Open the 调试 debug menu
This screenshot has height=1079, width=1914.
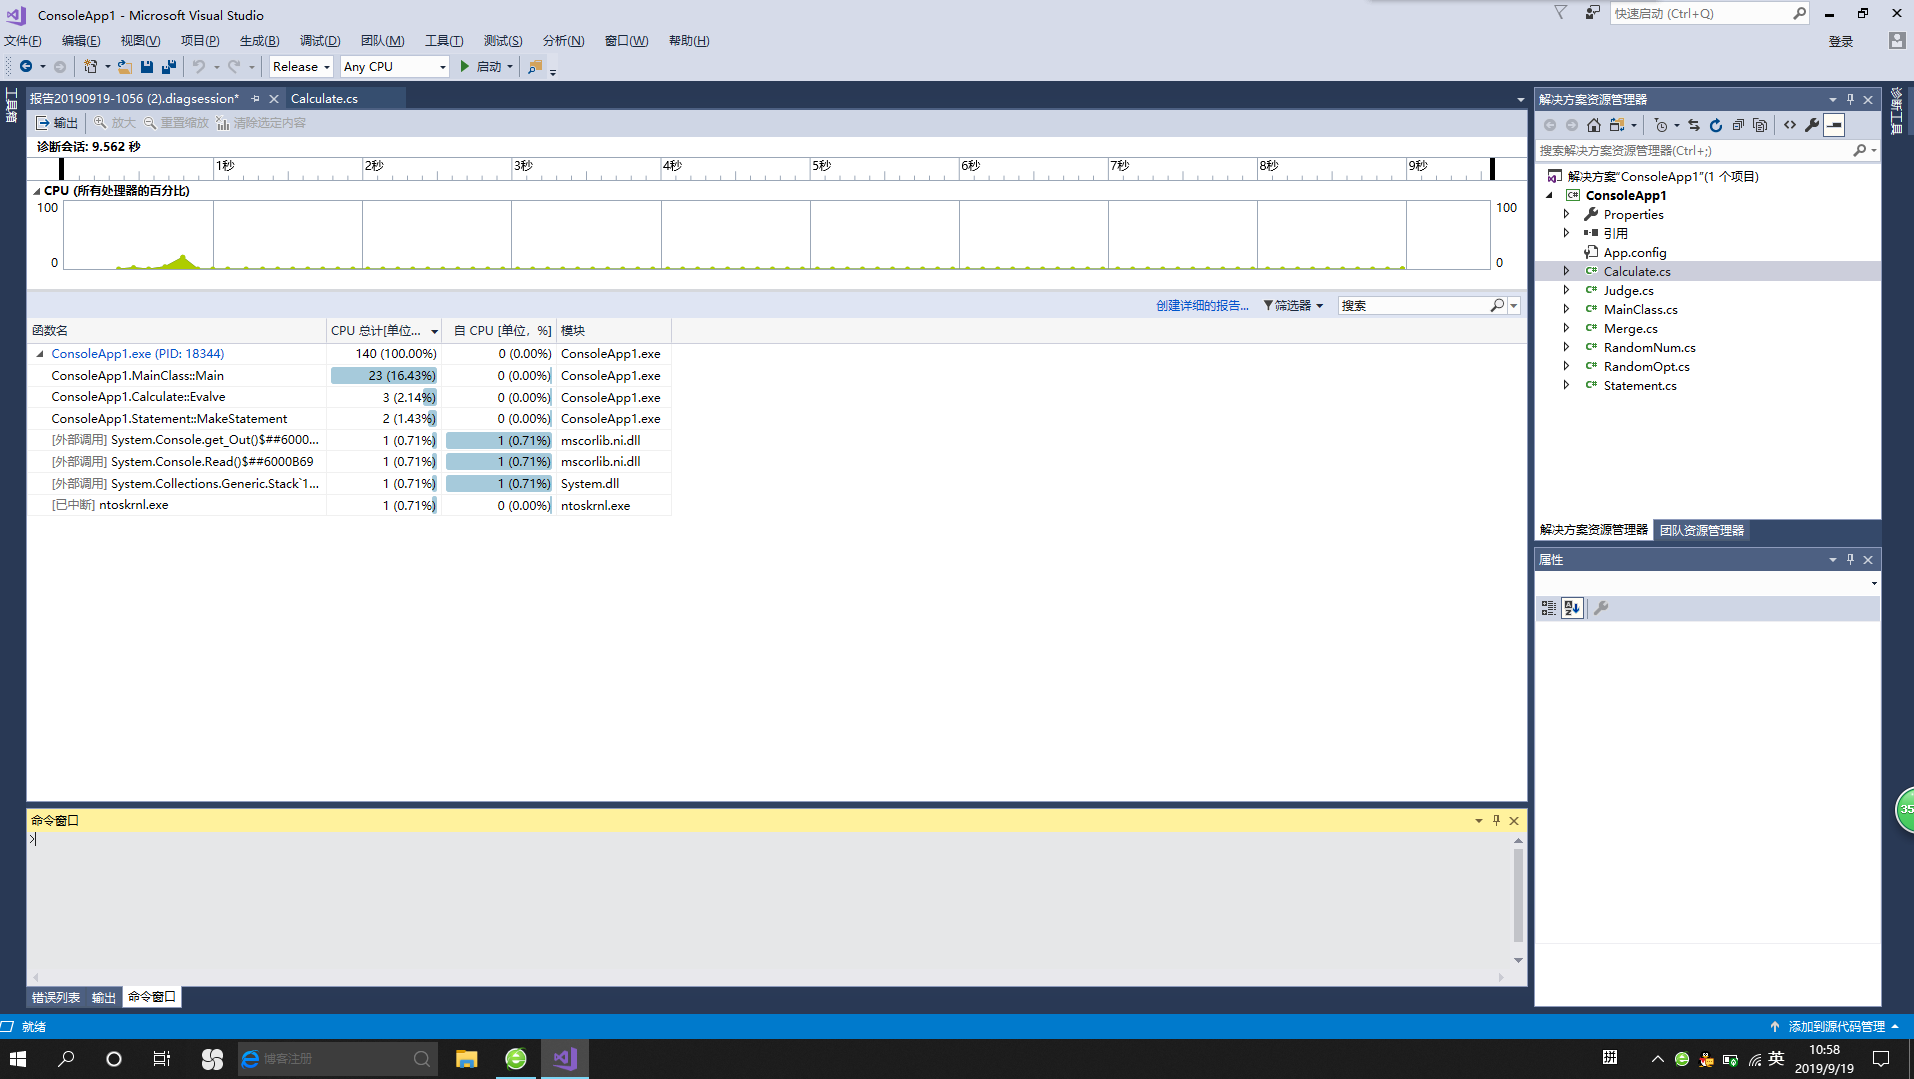(320, 41)
